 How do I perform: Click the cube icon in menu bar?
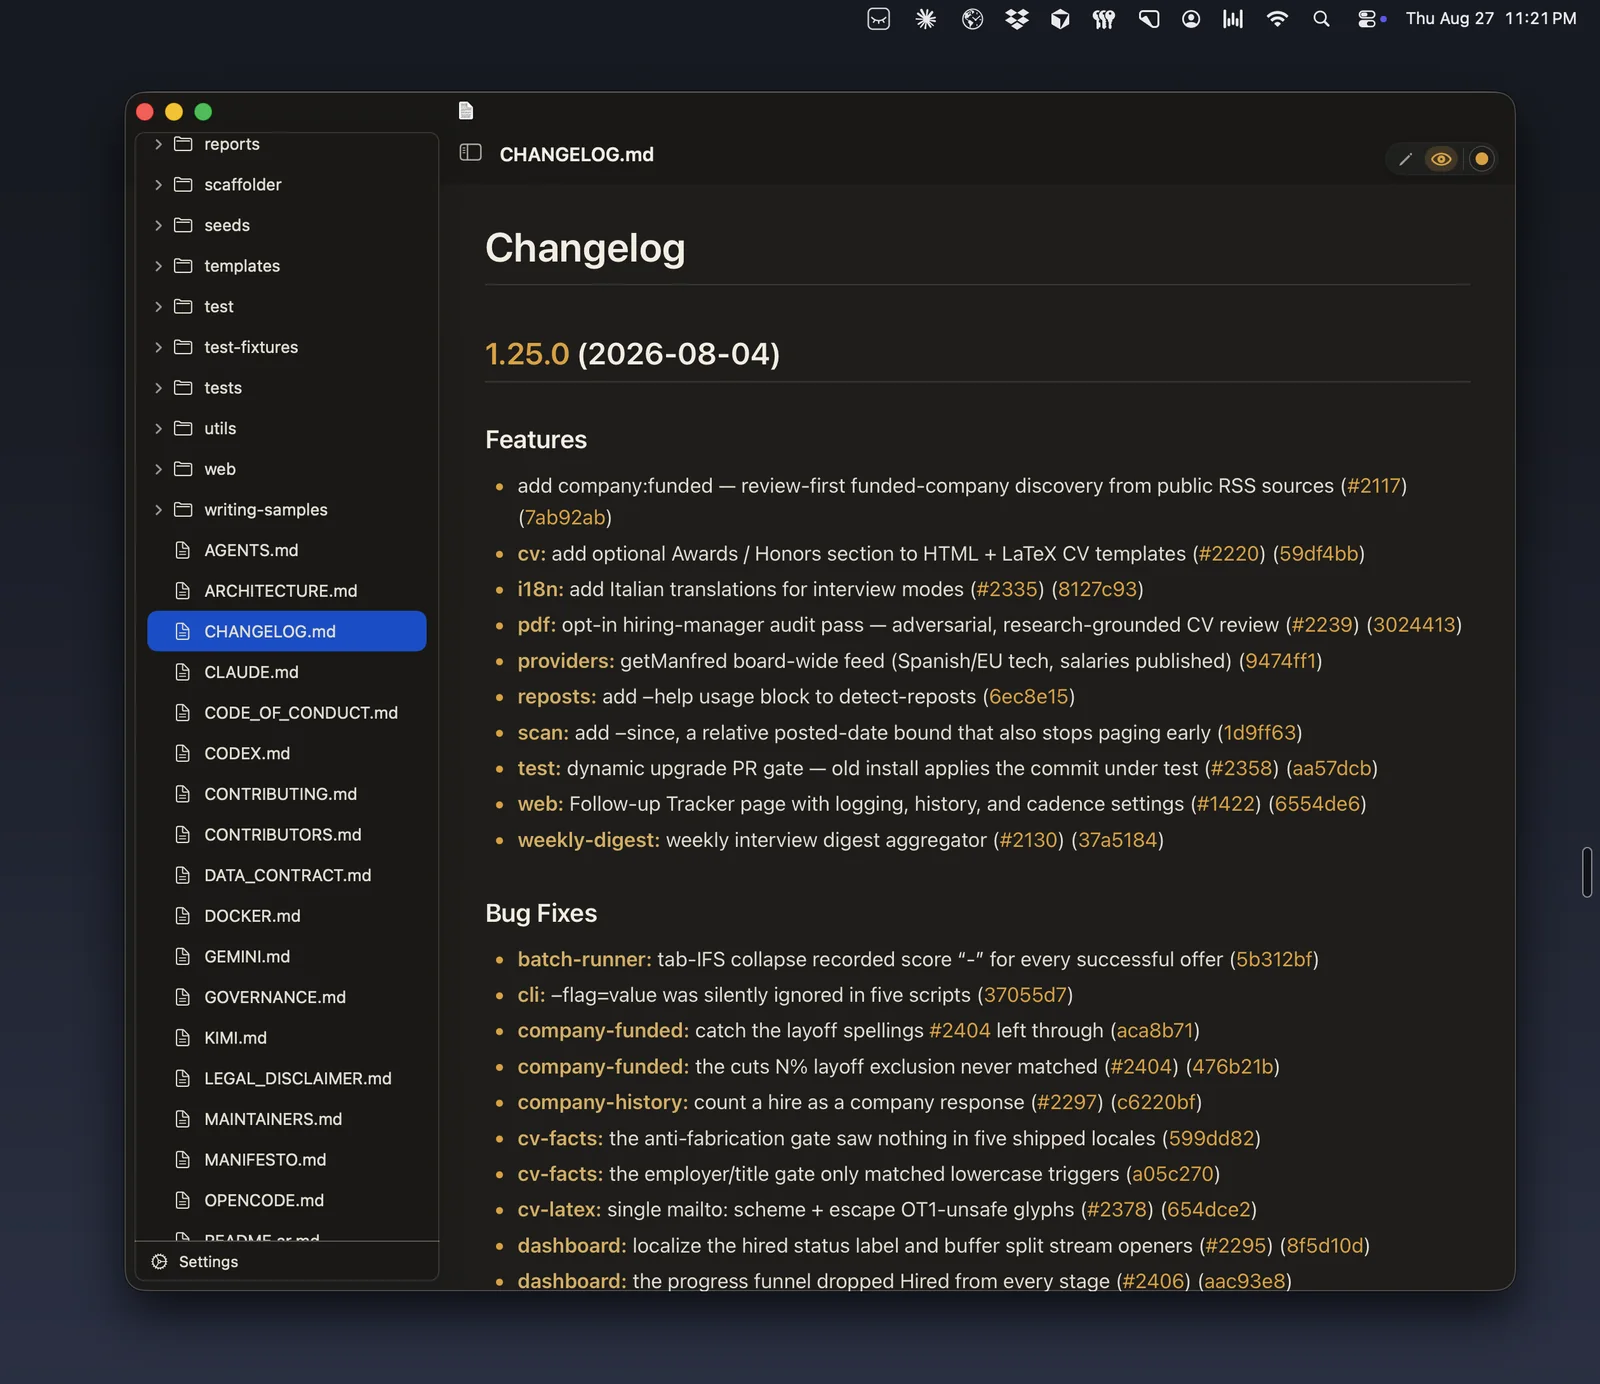(x=1060, y=19)
